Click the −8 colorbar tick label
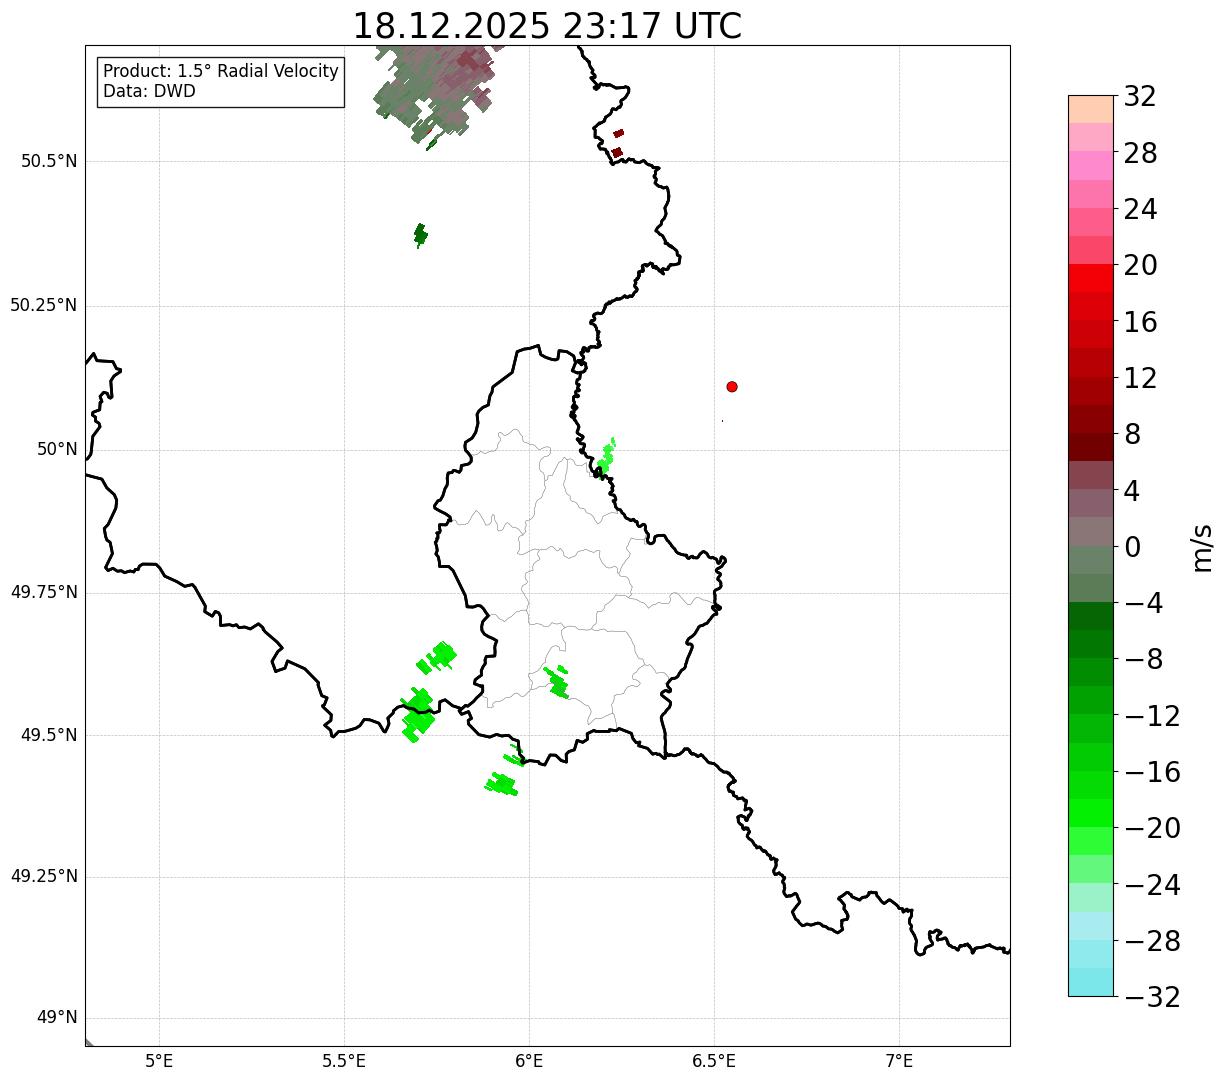The width and height of the screenshot is (1225, 1081). pos(1144,660)
